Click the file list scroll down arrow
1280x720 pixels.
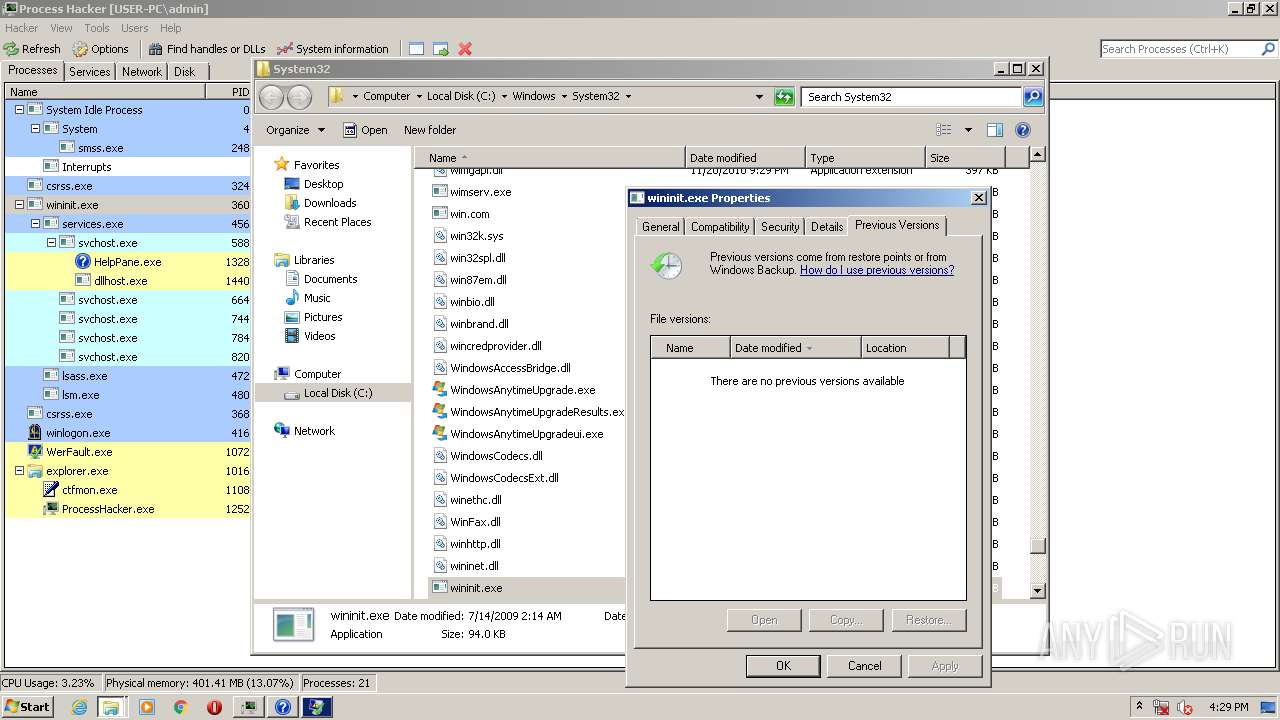click(x=1038, y=590)
